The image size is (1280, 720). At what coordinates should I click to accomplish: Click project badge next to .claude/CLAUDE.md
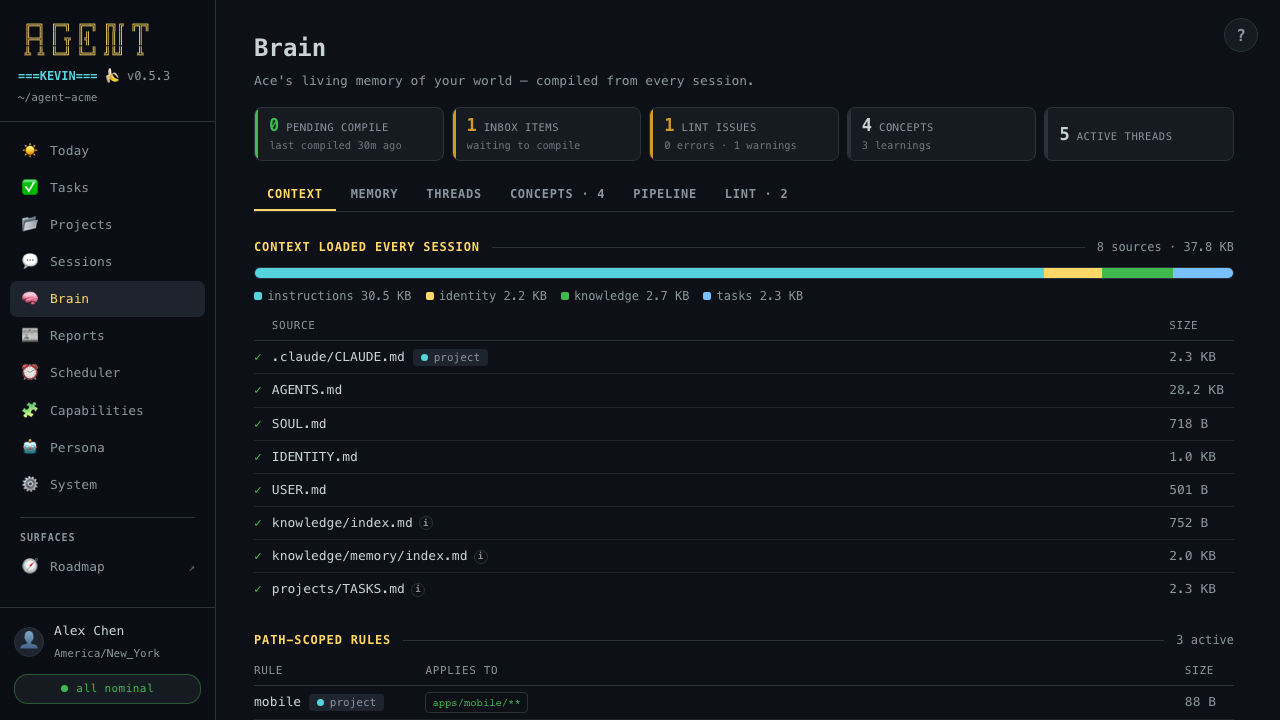tap(450, 357)
